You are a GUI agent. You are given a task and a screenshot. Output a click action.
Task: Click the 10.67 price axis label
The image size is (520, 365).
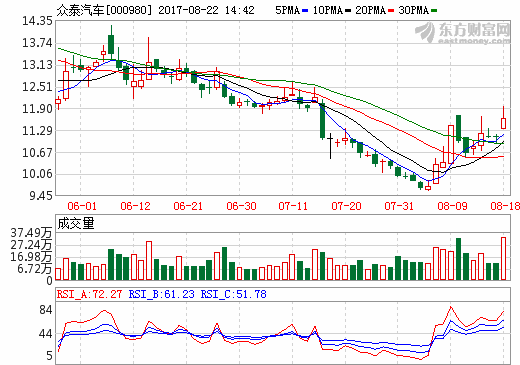pos(37,152)
